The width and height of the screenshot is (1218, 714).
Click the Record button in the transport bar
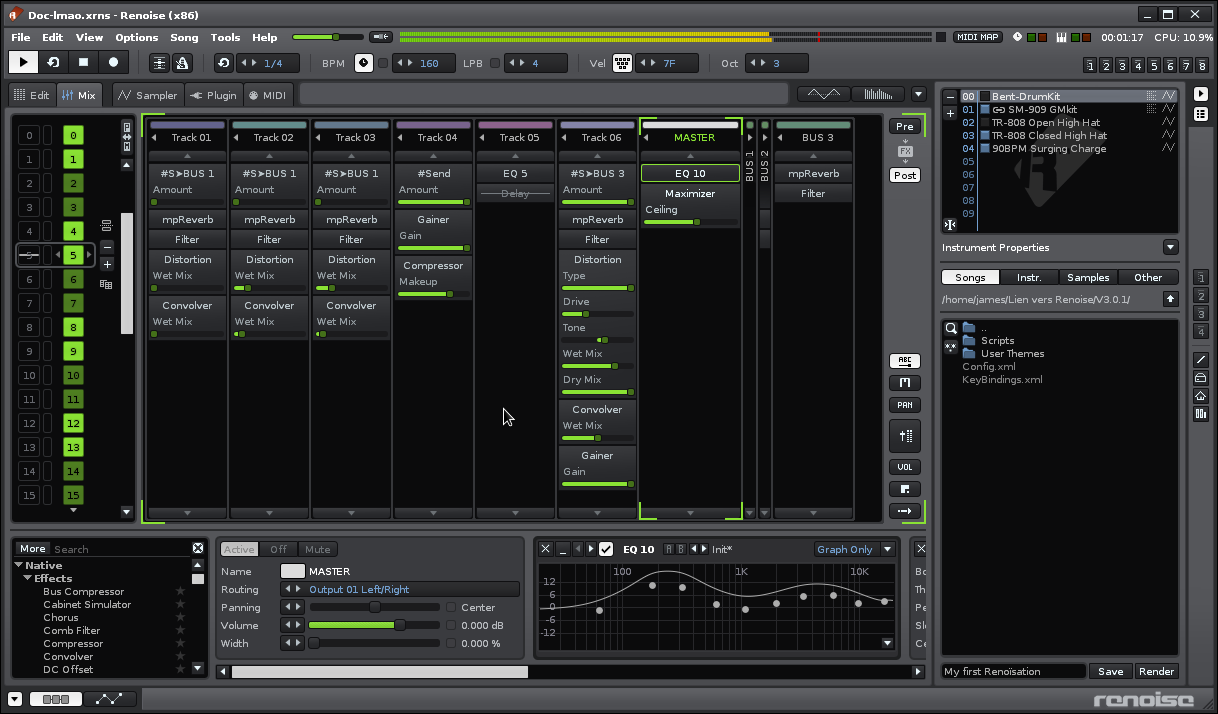[x=113, y=62]
